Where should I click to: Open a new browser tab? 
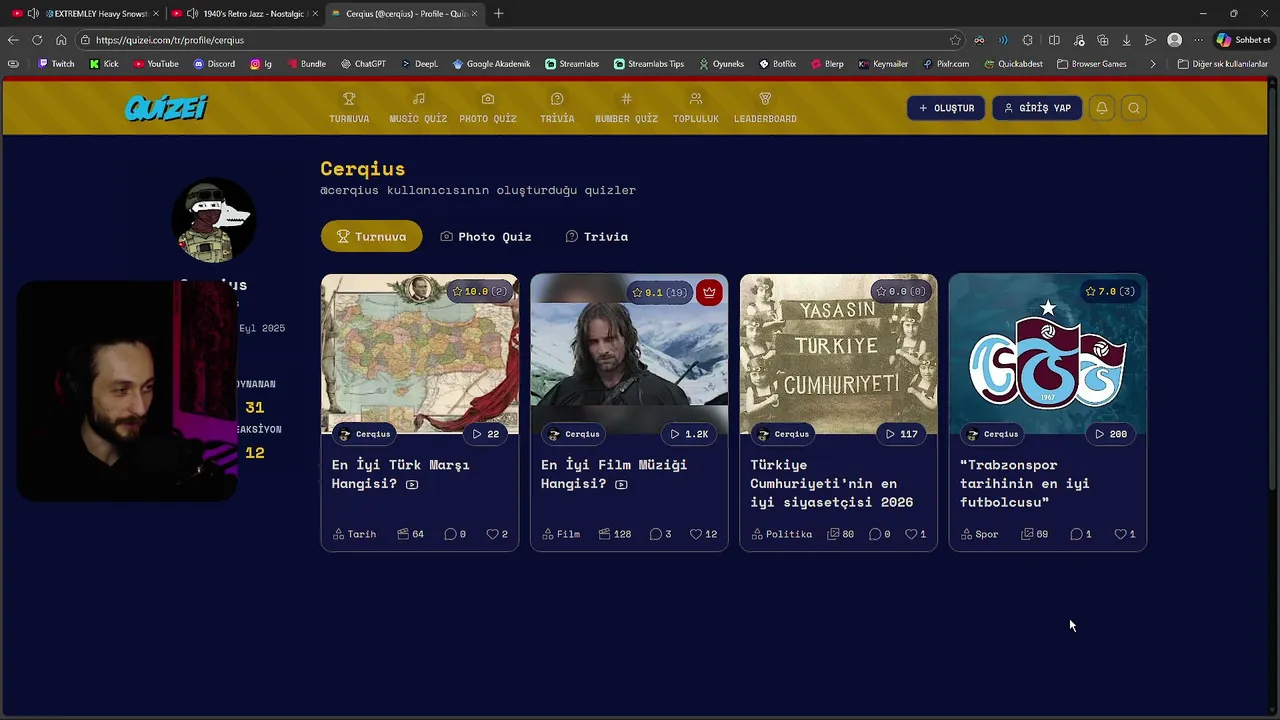(x=499, y=14)
